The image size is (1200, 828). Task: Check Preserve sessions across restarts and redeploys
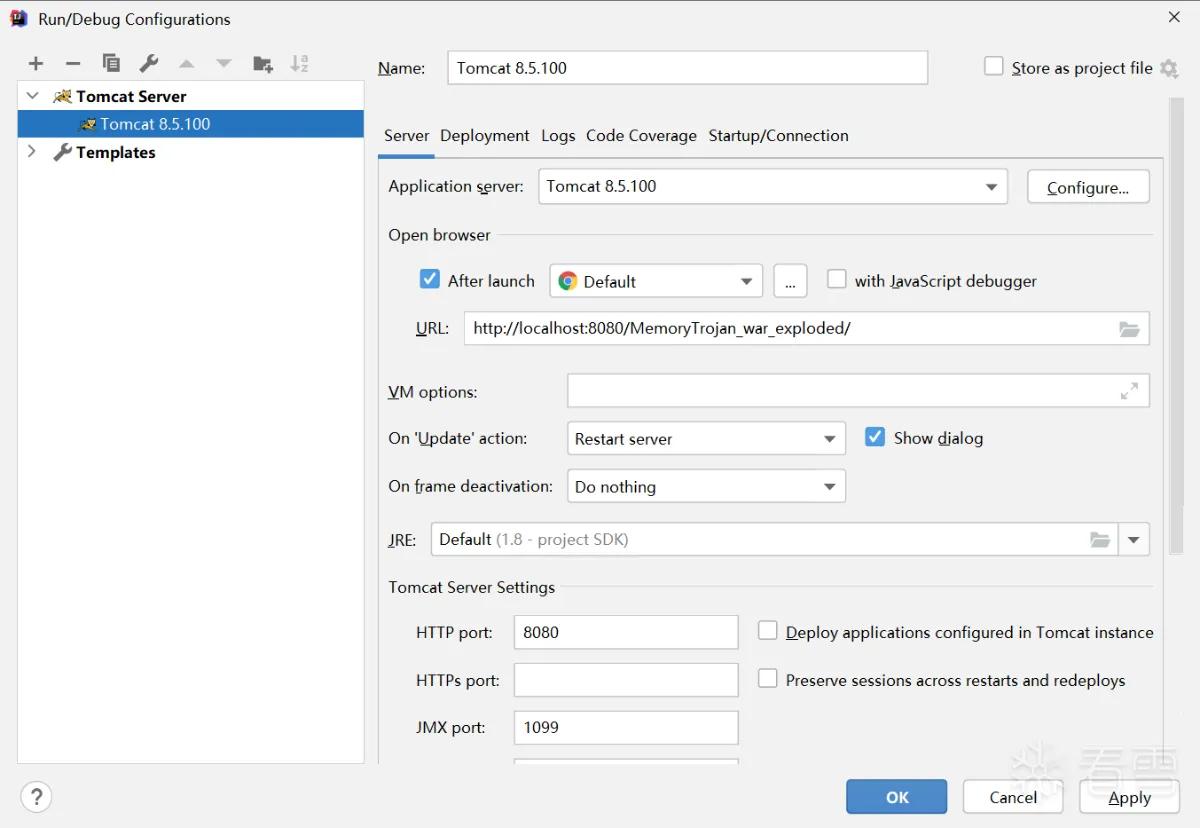[768, 678]
